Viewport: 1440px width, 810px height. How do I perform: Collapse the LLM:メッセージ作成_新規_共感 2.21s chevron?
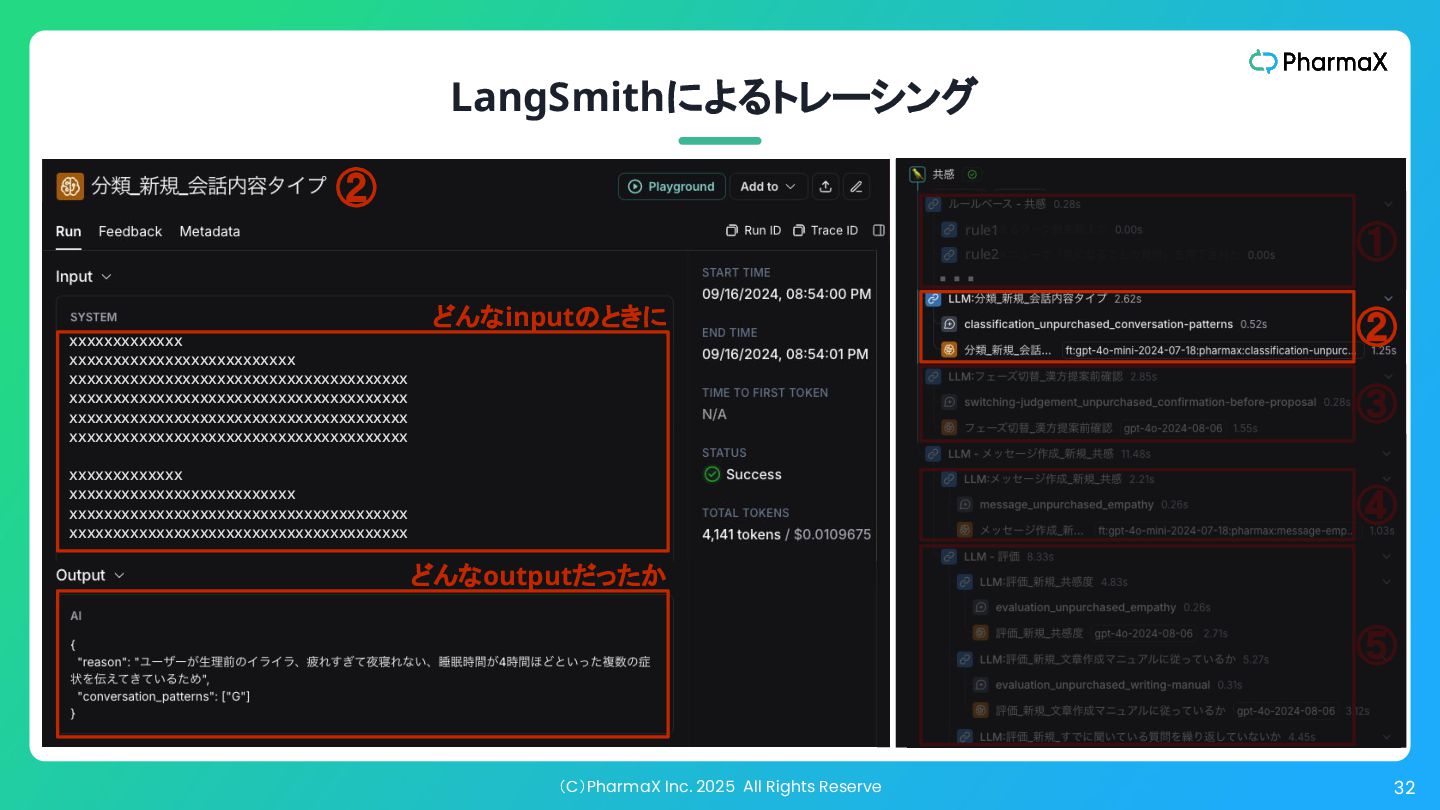(x=1388, y=480)
